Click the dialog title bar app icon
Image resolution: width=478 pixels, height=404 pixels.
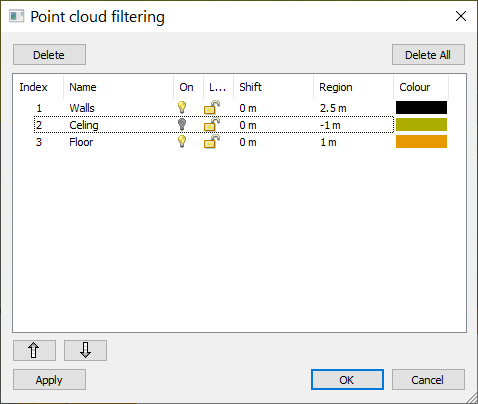(x=16, y=16)
